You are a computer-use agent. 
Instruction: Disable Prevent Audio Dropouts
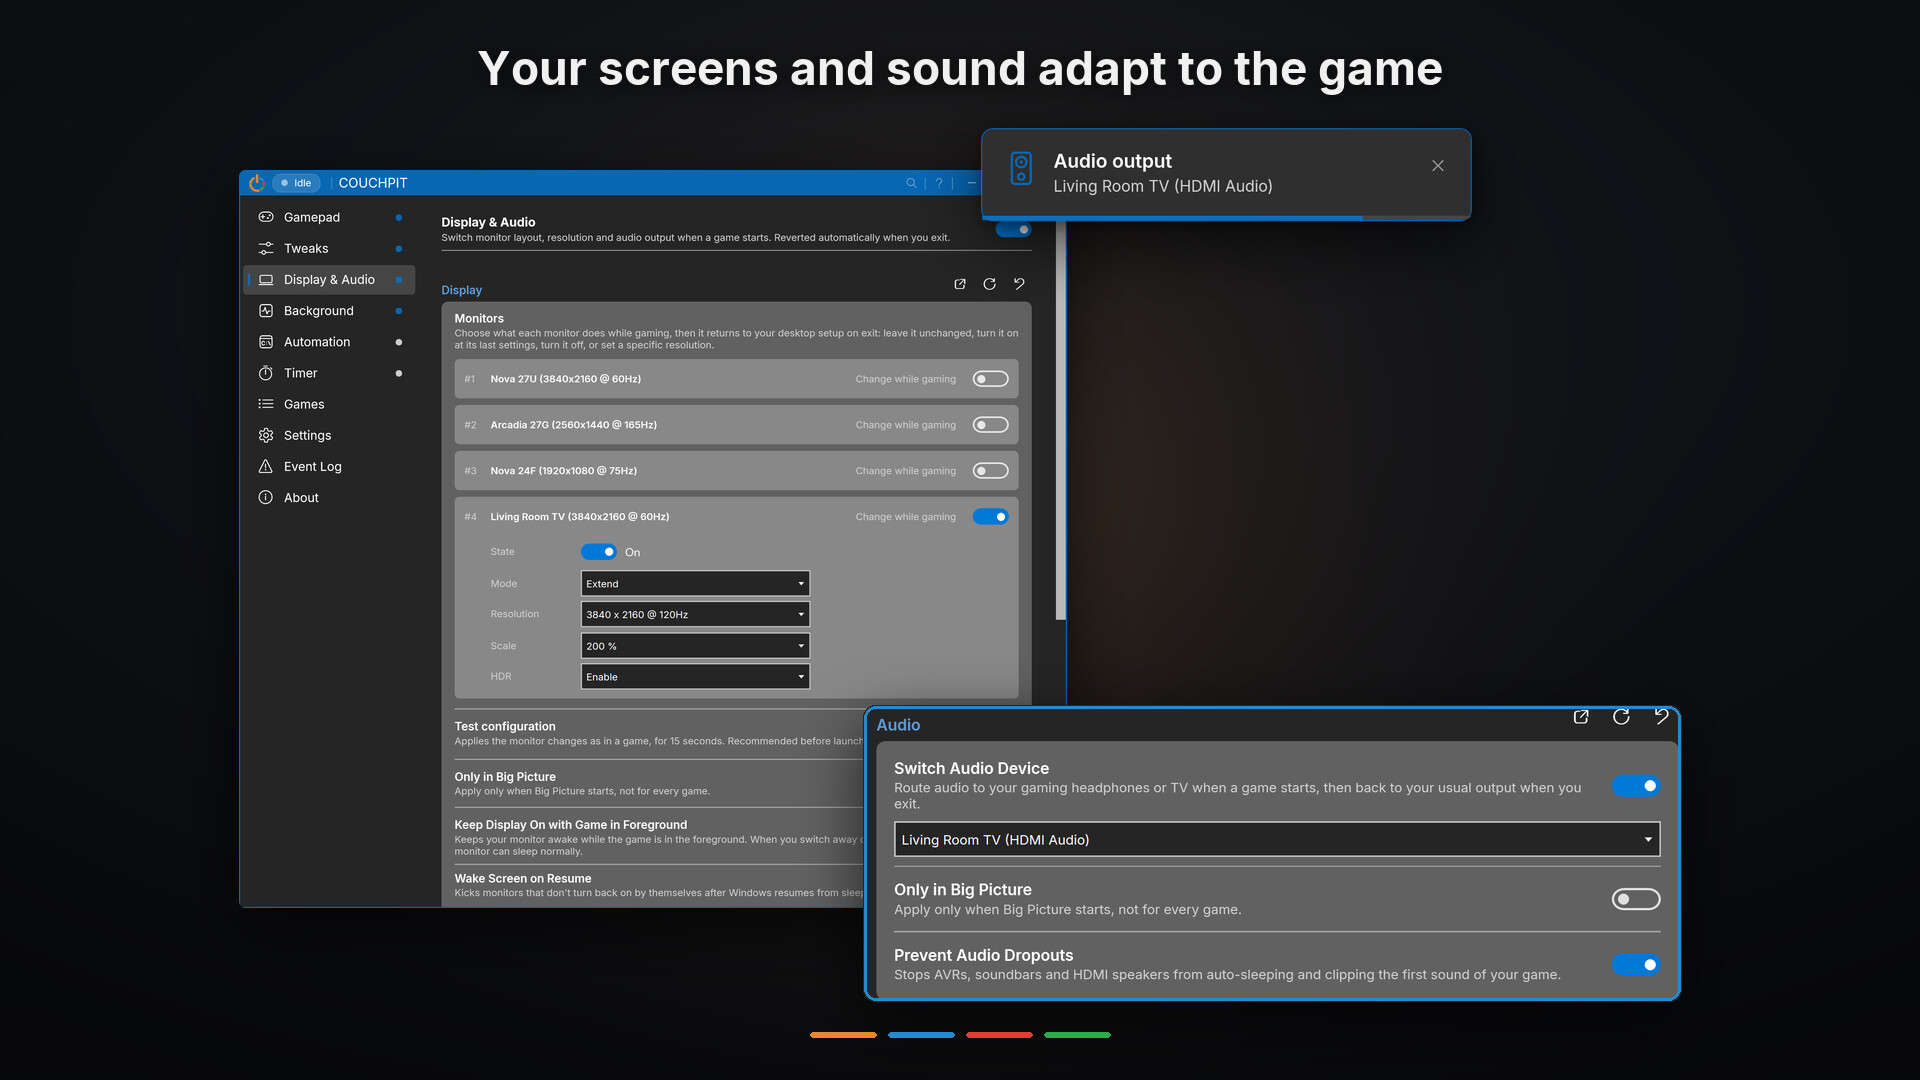1636,965
